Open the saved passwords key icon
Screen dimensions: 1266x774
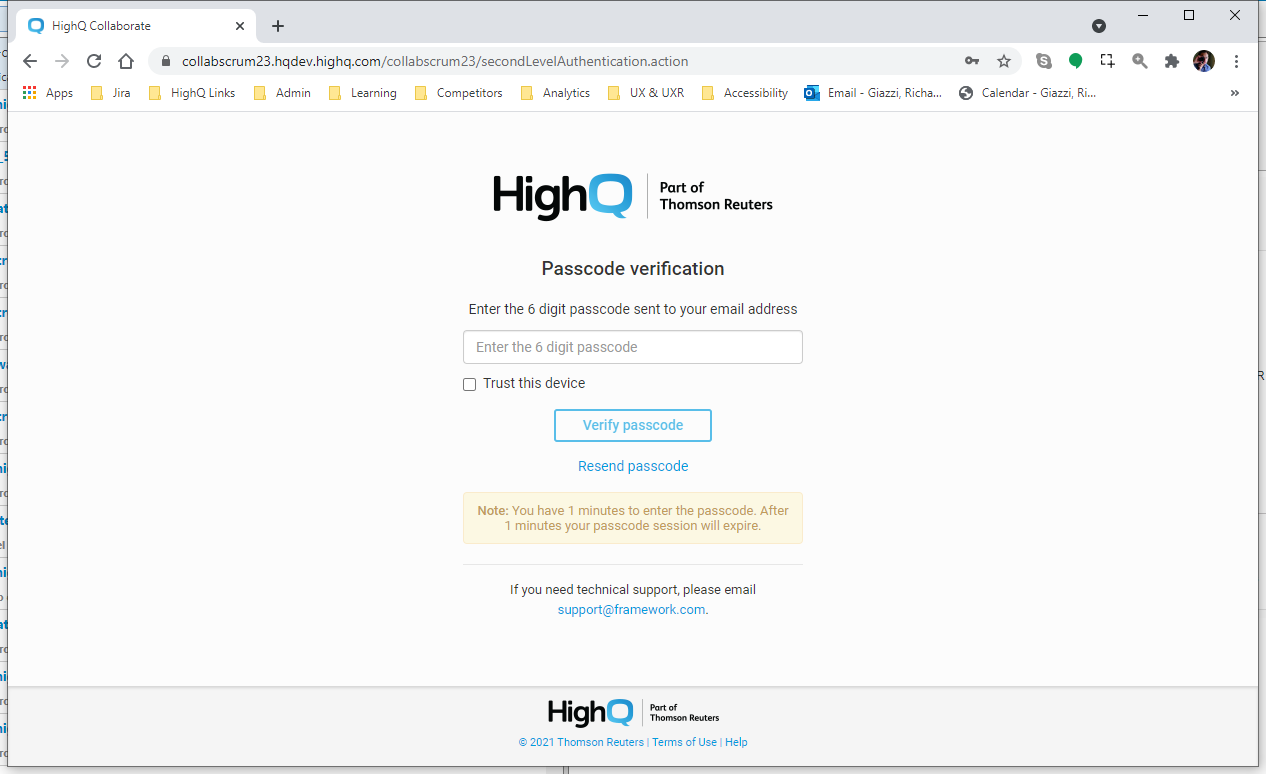coord(972,61)
